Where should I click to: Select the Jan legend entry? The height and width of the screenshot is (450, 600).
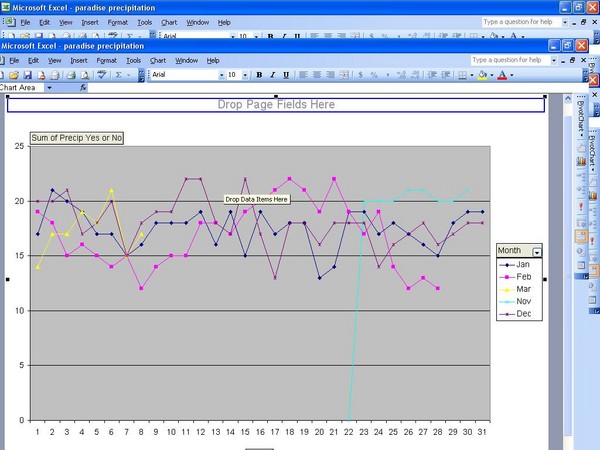[515, 264]
